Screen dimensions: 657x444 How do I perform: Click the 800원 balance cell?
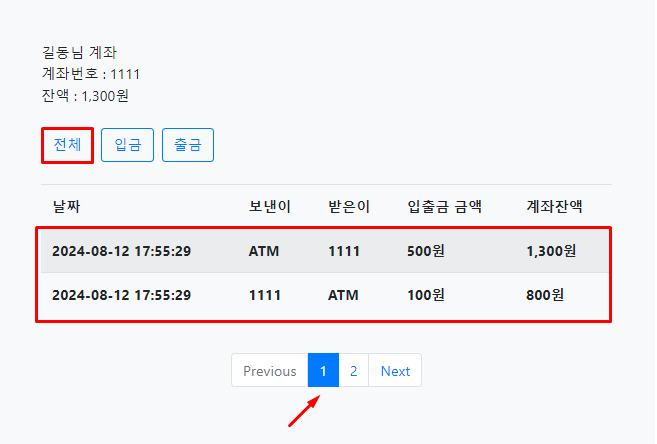click(545, 295)
